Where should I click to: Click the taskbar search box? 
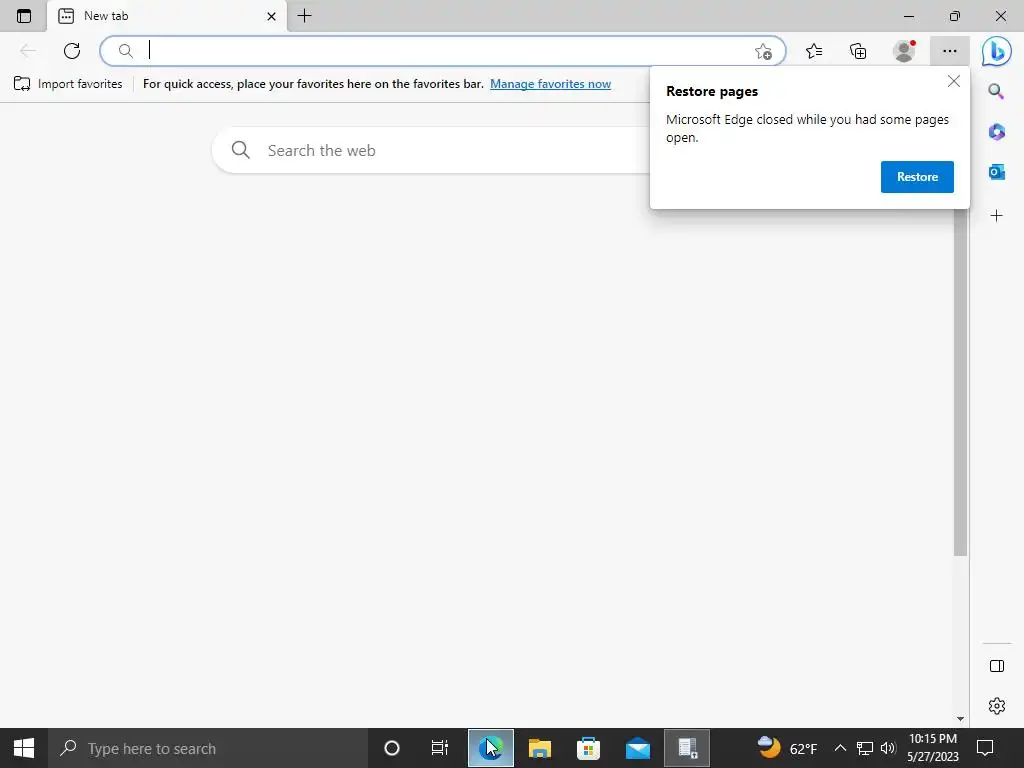point(208,748)
